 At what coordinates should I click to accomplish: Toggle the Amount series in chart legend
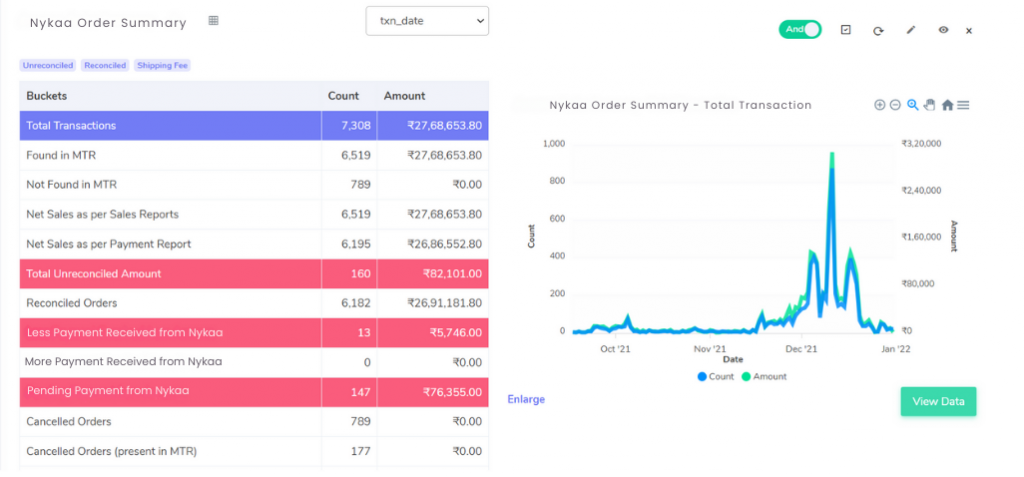(x=764, y=376)
